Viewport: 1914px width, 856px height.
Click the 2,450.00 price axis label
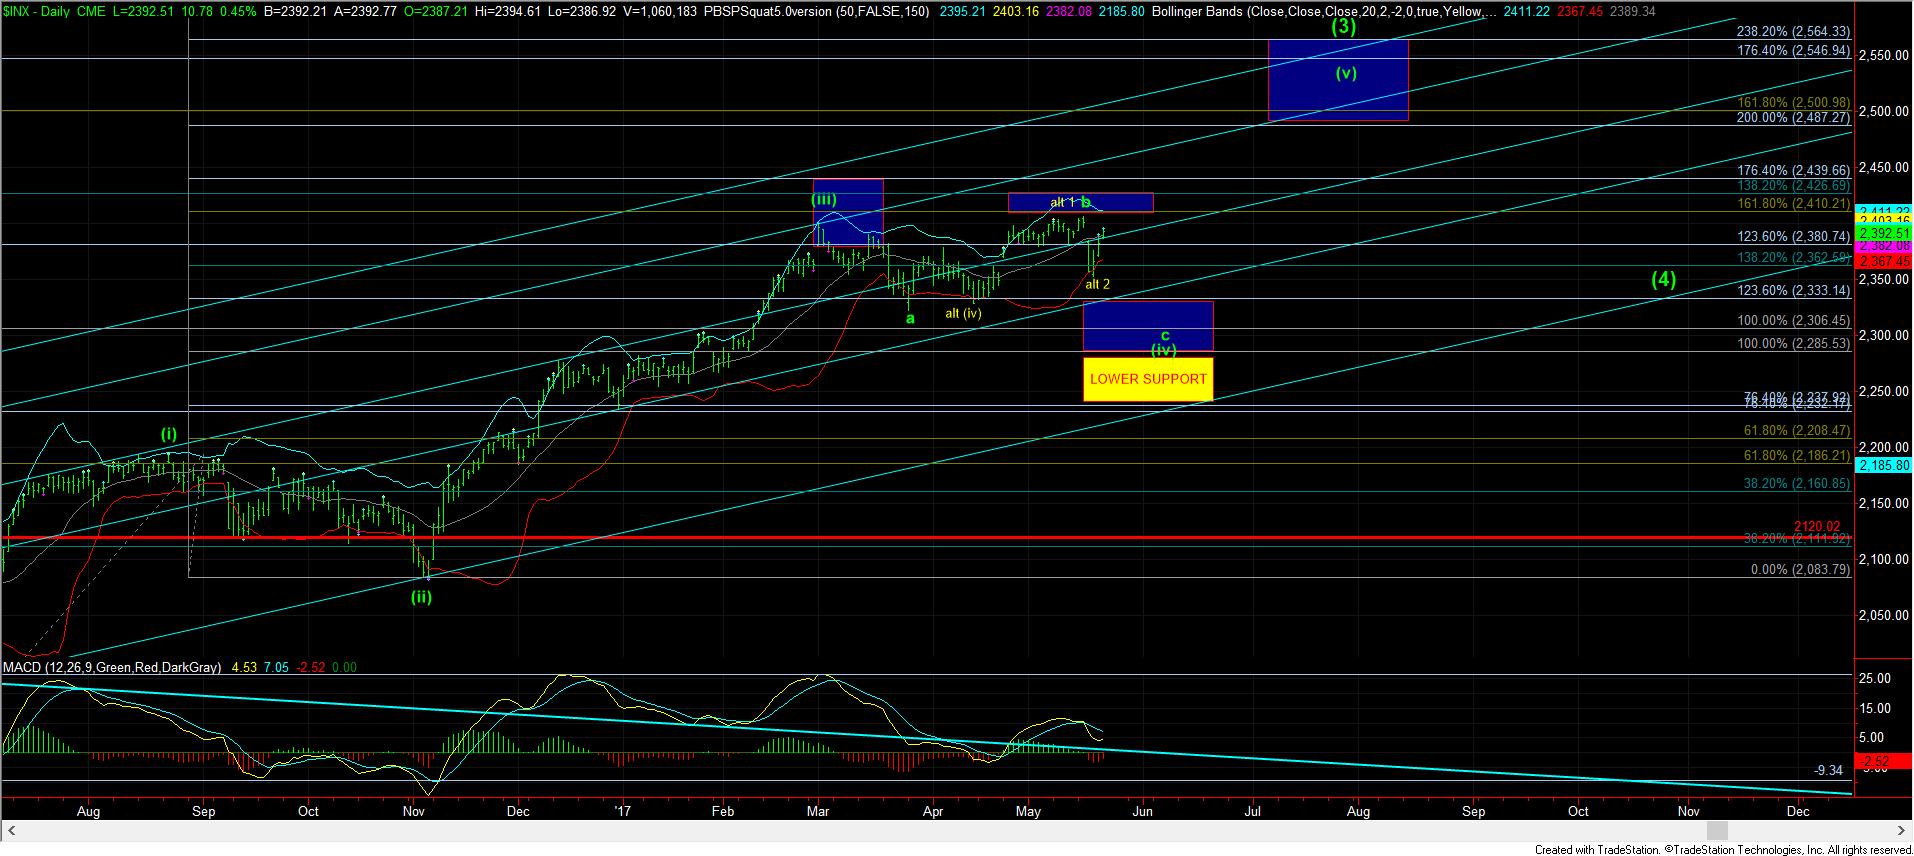tap(1884, 168)
